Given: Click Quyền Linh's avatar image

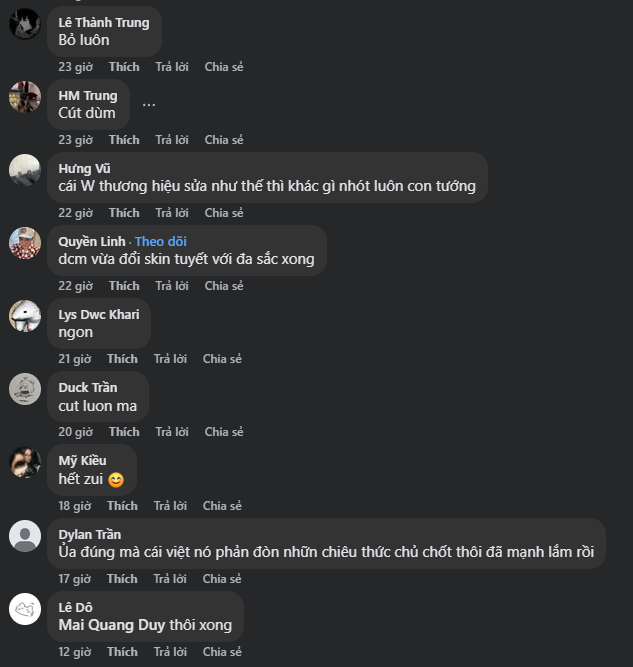Looking at the screenshot, I should (x=25, y=243).
